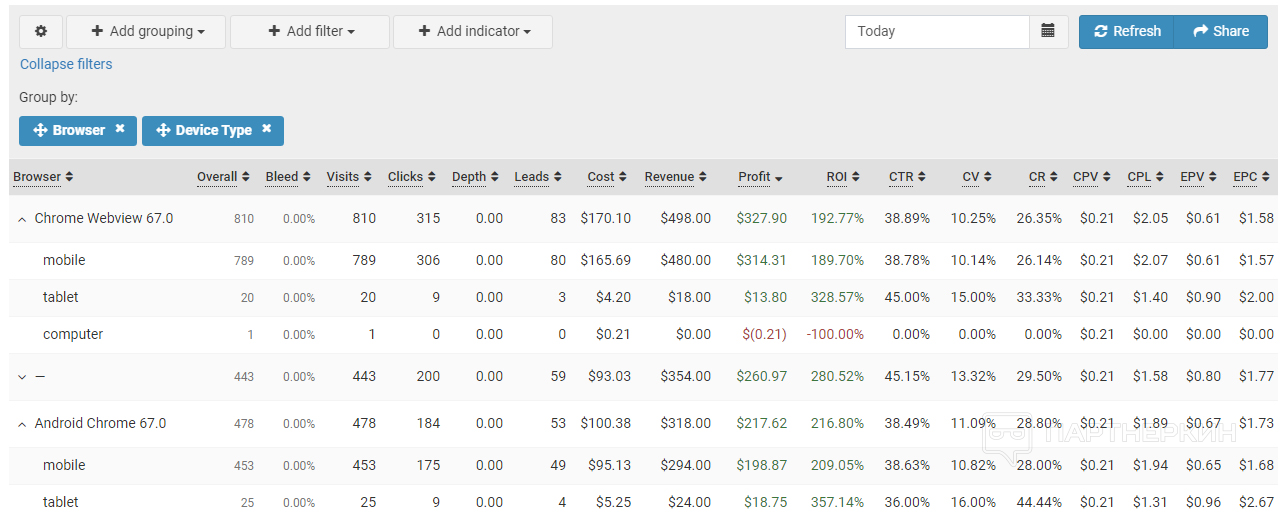Sort the table by Leads column

[x=538, y=177]
